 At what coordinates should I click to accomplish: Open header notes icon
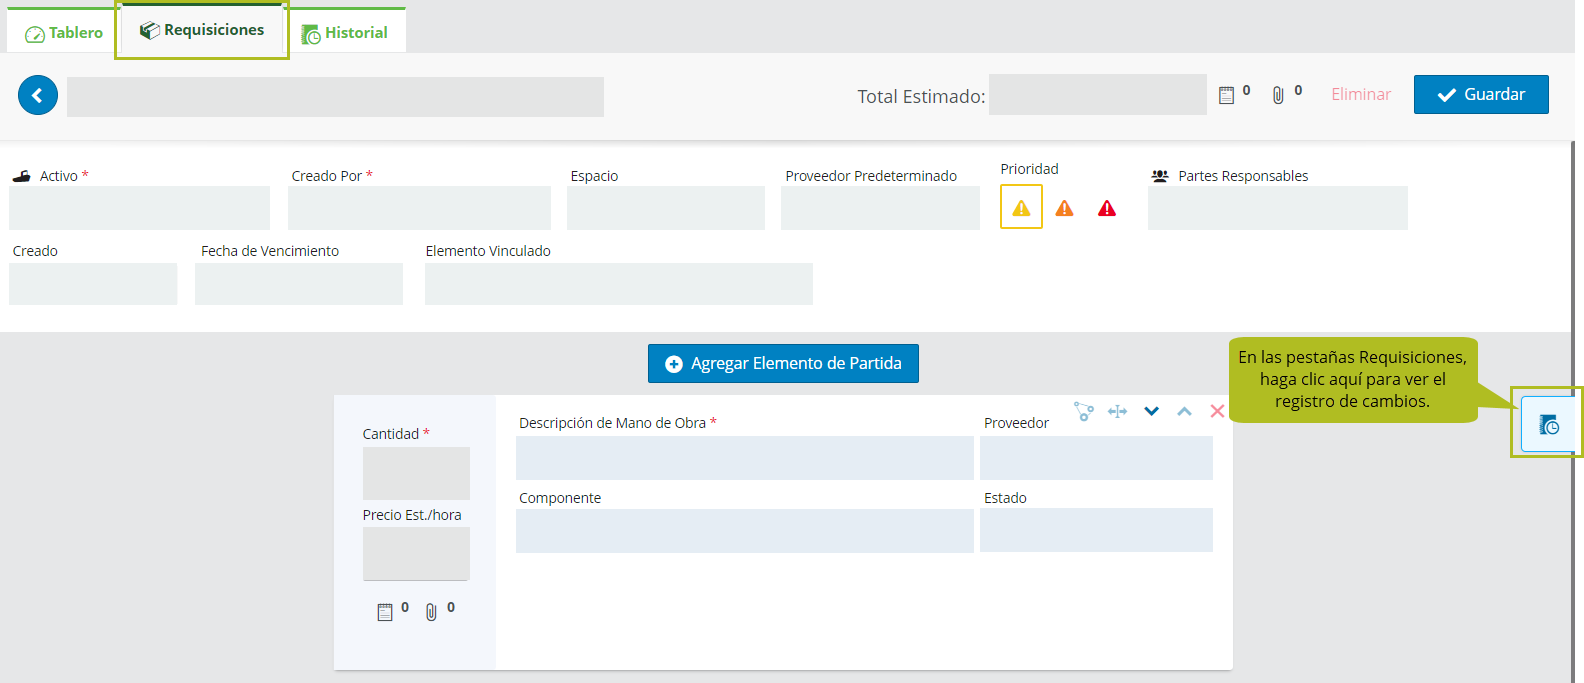[x=1226, y=95]
